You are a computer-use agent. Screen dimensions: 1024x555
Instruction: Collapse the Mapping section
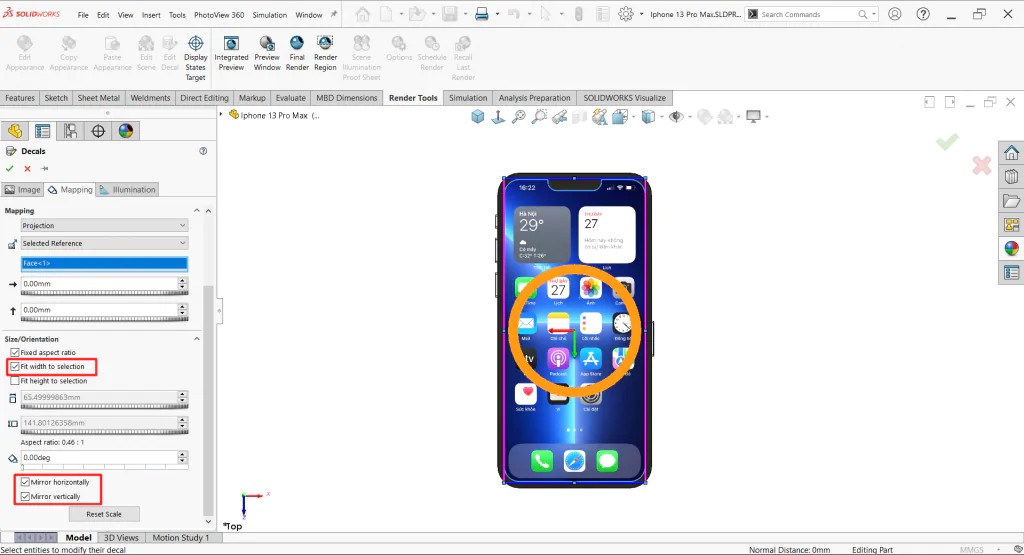(197, 210)
